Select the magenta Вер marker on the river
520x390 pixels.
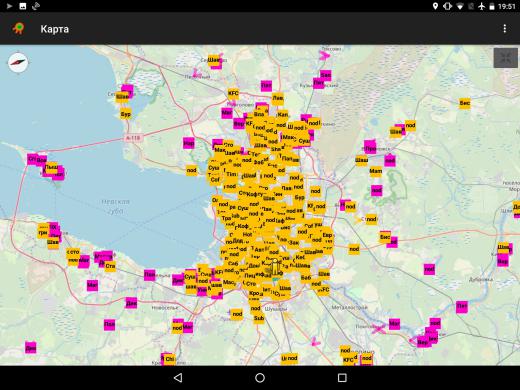pyautogui.click(x=423, y=342)
